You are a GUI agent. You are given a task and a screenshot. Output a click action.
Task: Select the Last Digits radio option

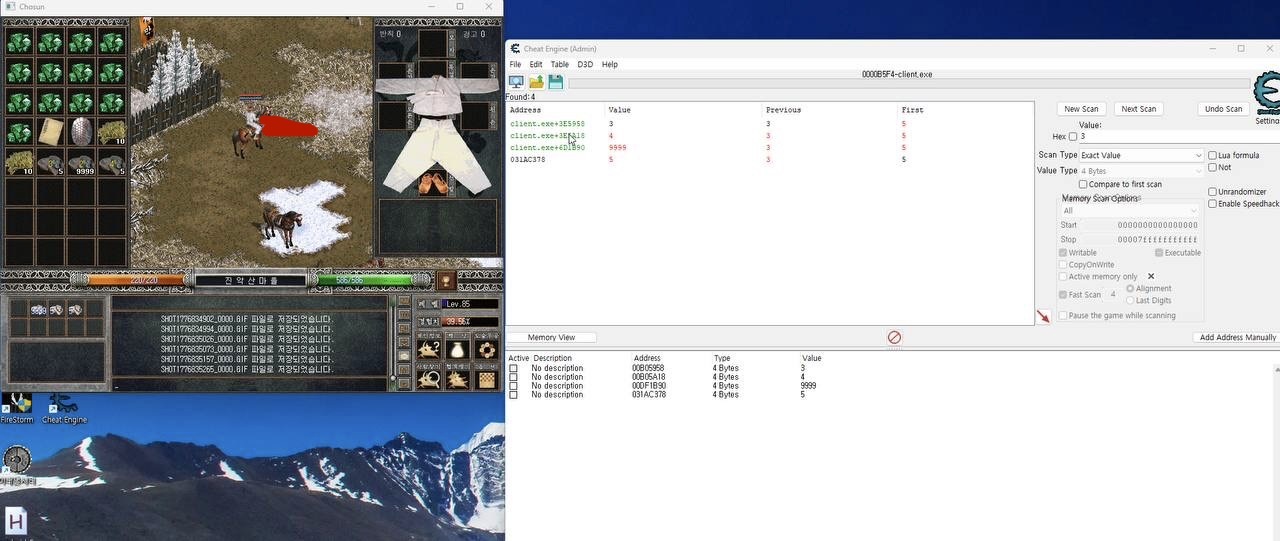pos(1131,300)
